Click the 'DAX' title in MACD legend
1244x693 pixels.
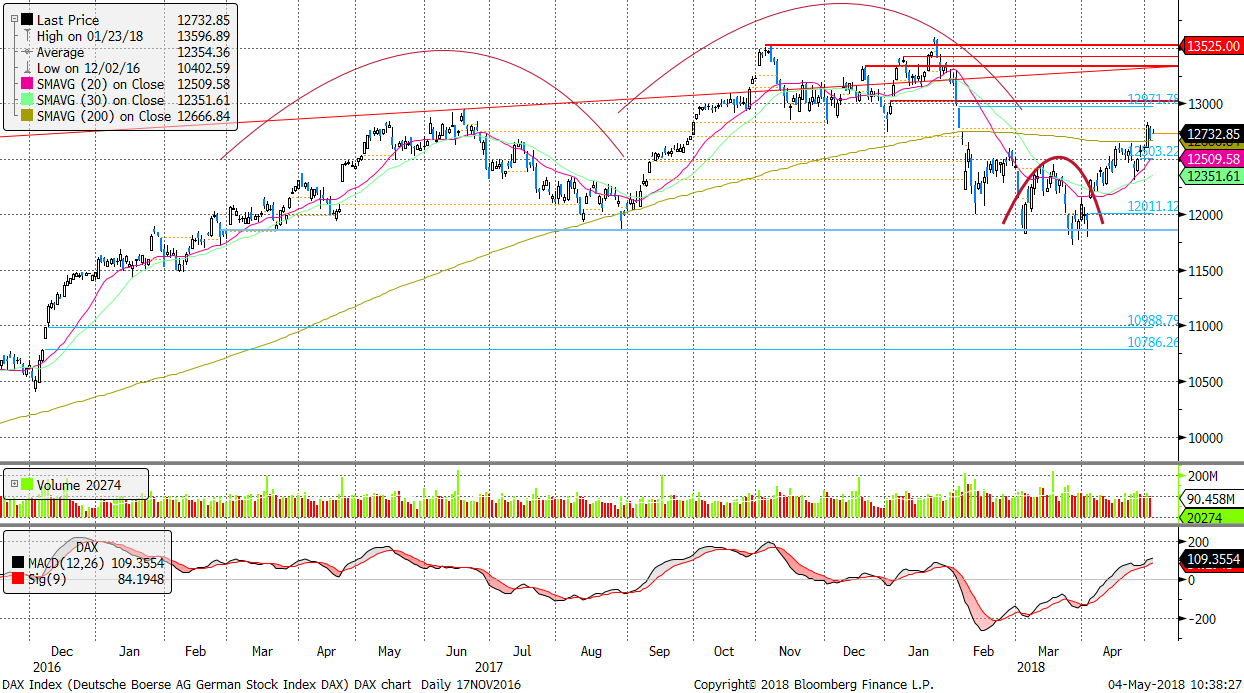click(87, 547)
